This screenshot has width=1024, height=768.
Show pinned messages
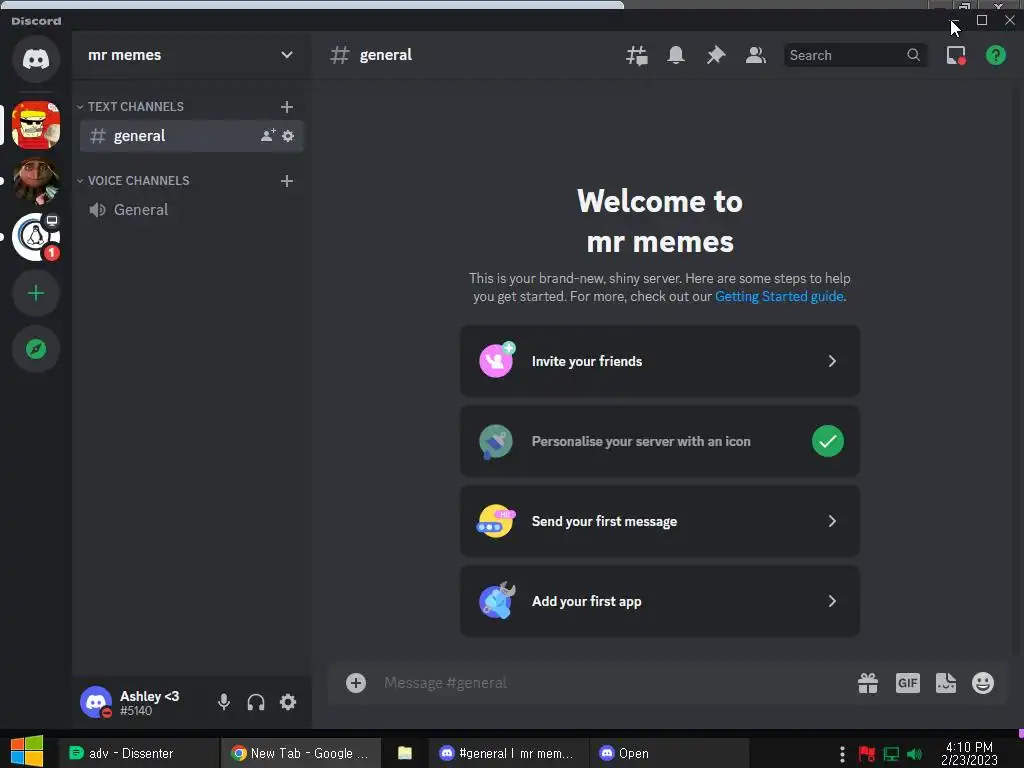(x=716, y=56)
